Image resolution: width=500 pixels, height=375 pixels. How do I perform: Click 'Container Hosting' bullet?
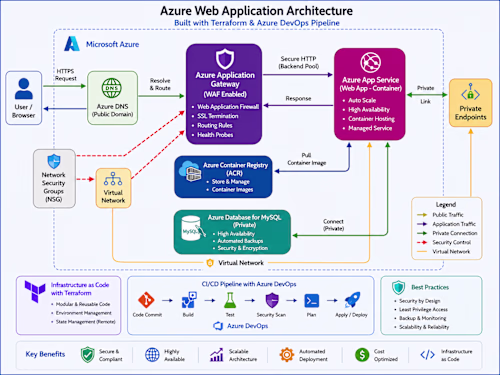371,119
